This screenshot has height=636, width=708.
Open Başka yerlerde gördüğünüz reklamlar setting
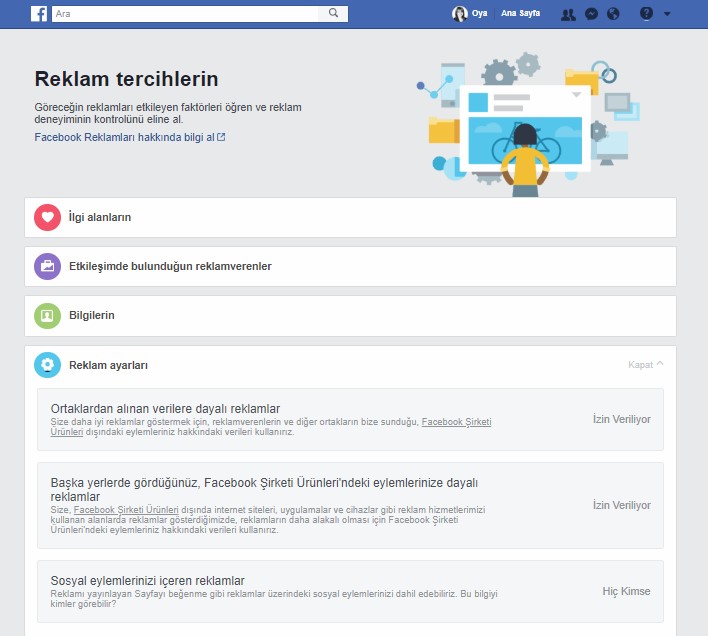click(350, 505)
